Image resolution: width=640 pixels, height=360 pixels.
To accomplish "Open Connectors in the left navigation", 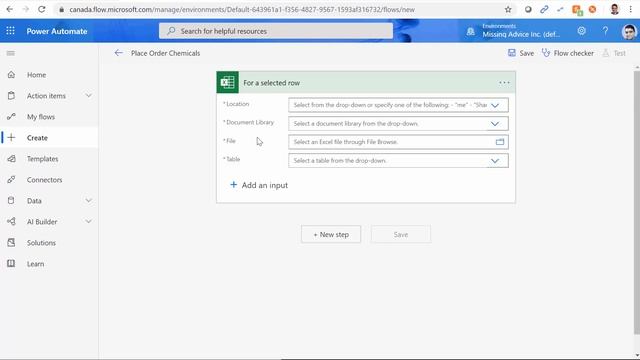I will point(49,180).
